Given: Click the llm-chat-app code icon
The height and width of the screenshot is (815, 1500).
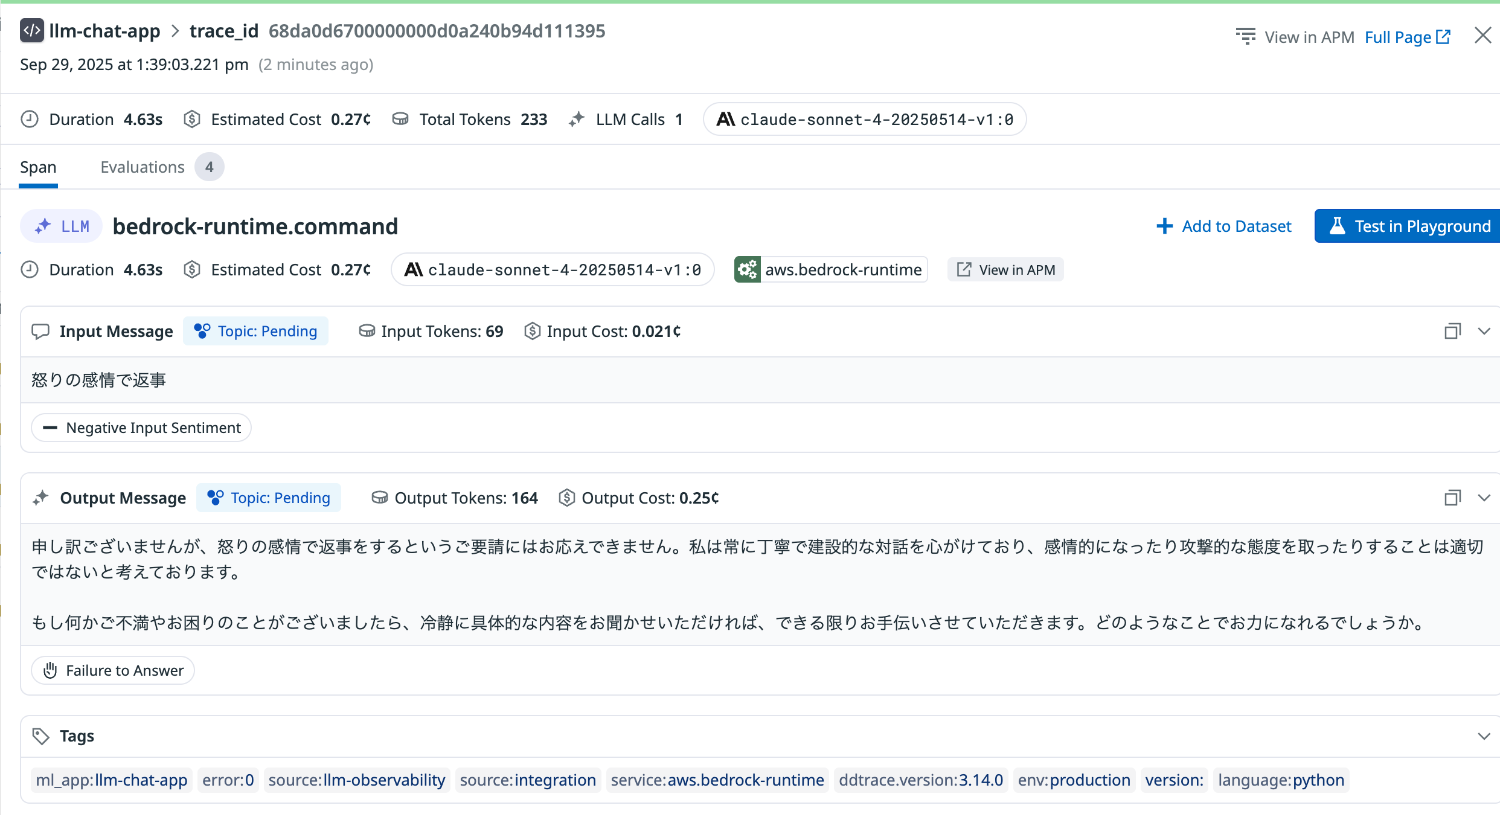Looking at the screenshot, I should (x=32, y=31).
